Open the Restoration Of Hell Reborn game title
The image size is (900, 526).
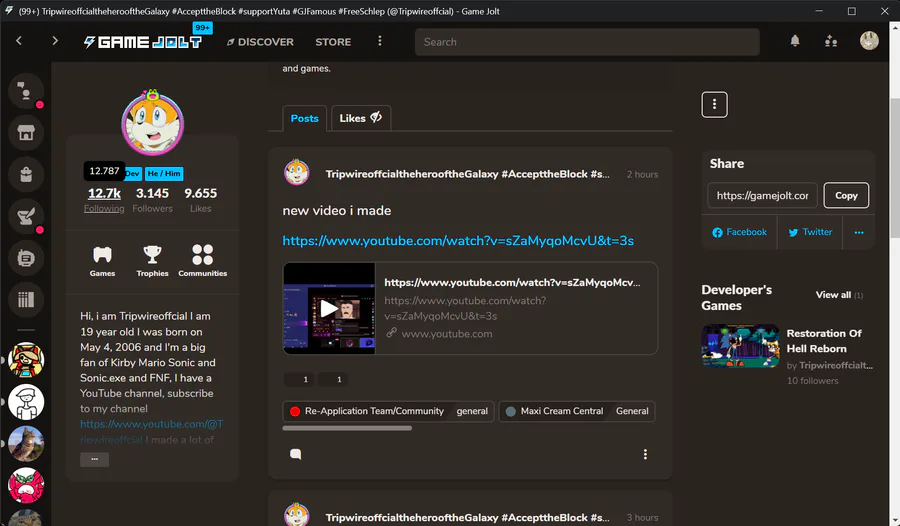[x=824, y=341]
